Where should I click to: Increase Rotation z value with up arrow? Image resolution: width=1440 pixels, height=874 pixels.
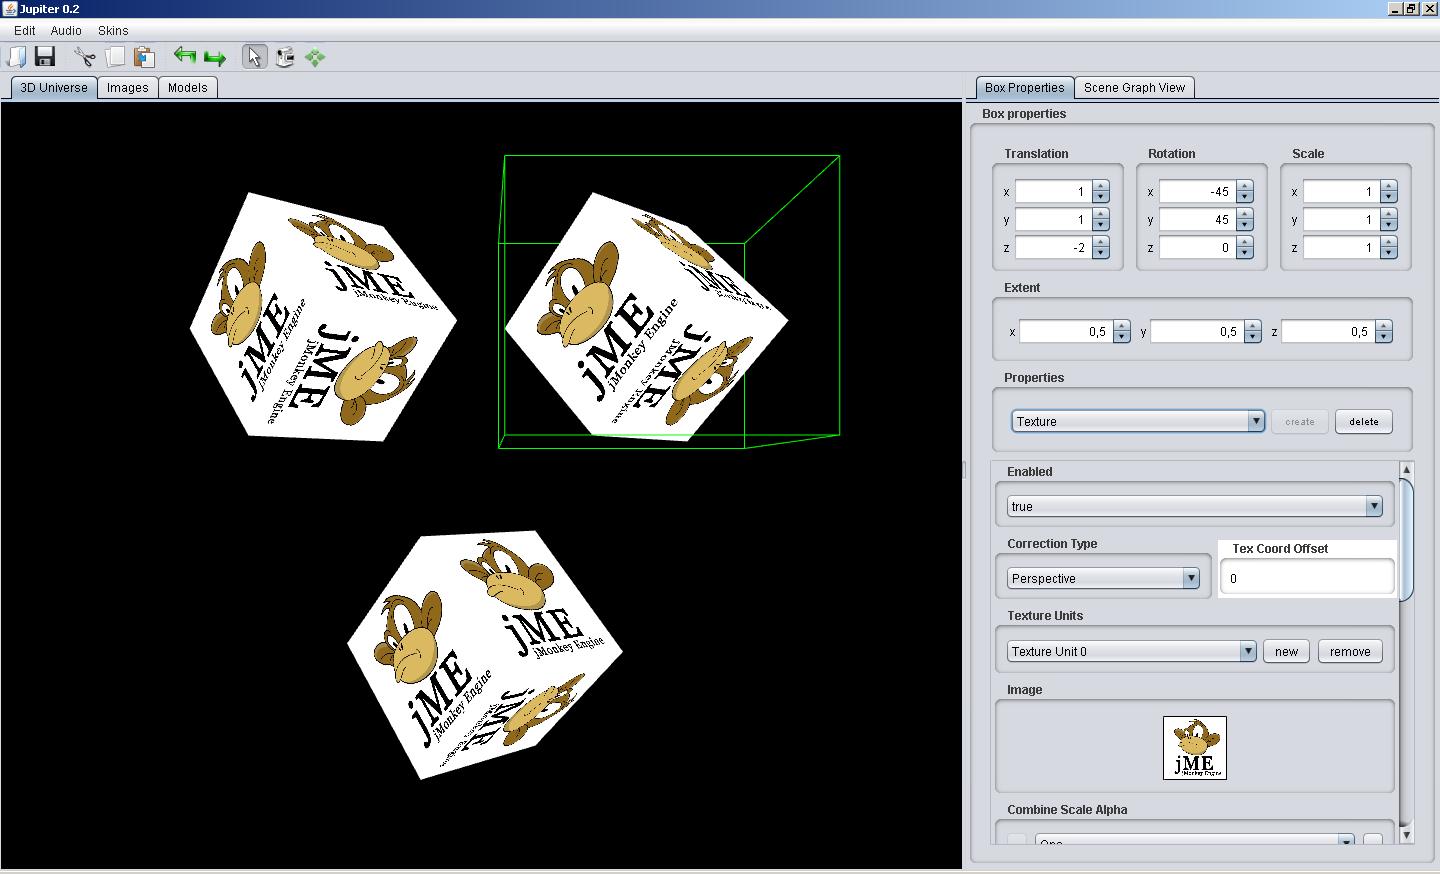tap(1245, 242)
